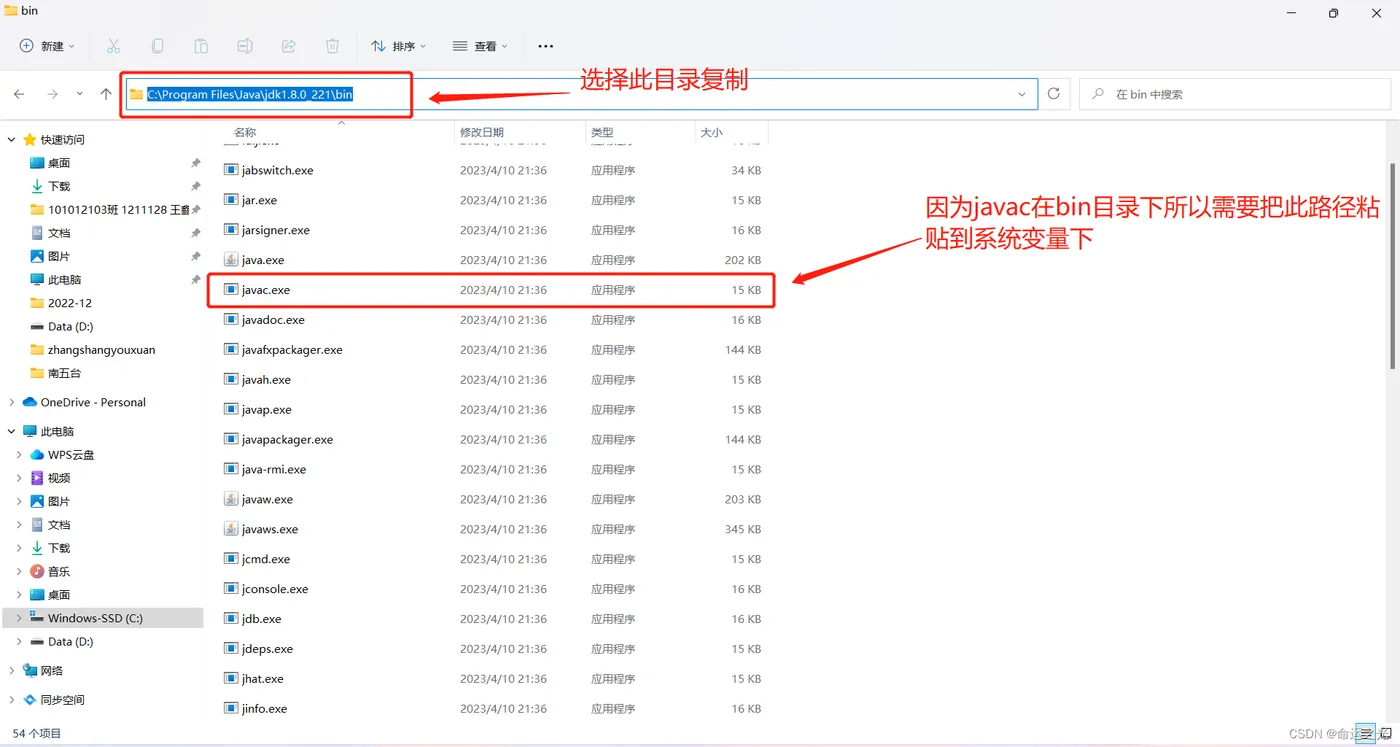The height and width of the screenshot is (747, 1400).
Task: Click the 同步空间 sync icon
Action: click(x=29, y=700)
